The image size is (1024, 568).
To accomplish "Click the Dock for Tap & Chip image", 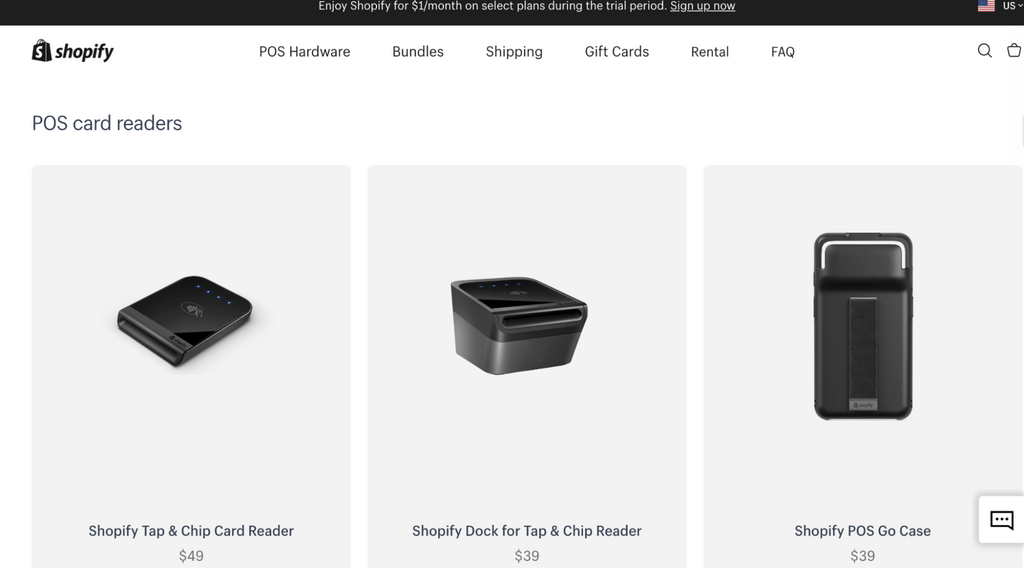I will pos(519,326).
